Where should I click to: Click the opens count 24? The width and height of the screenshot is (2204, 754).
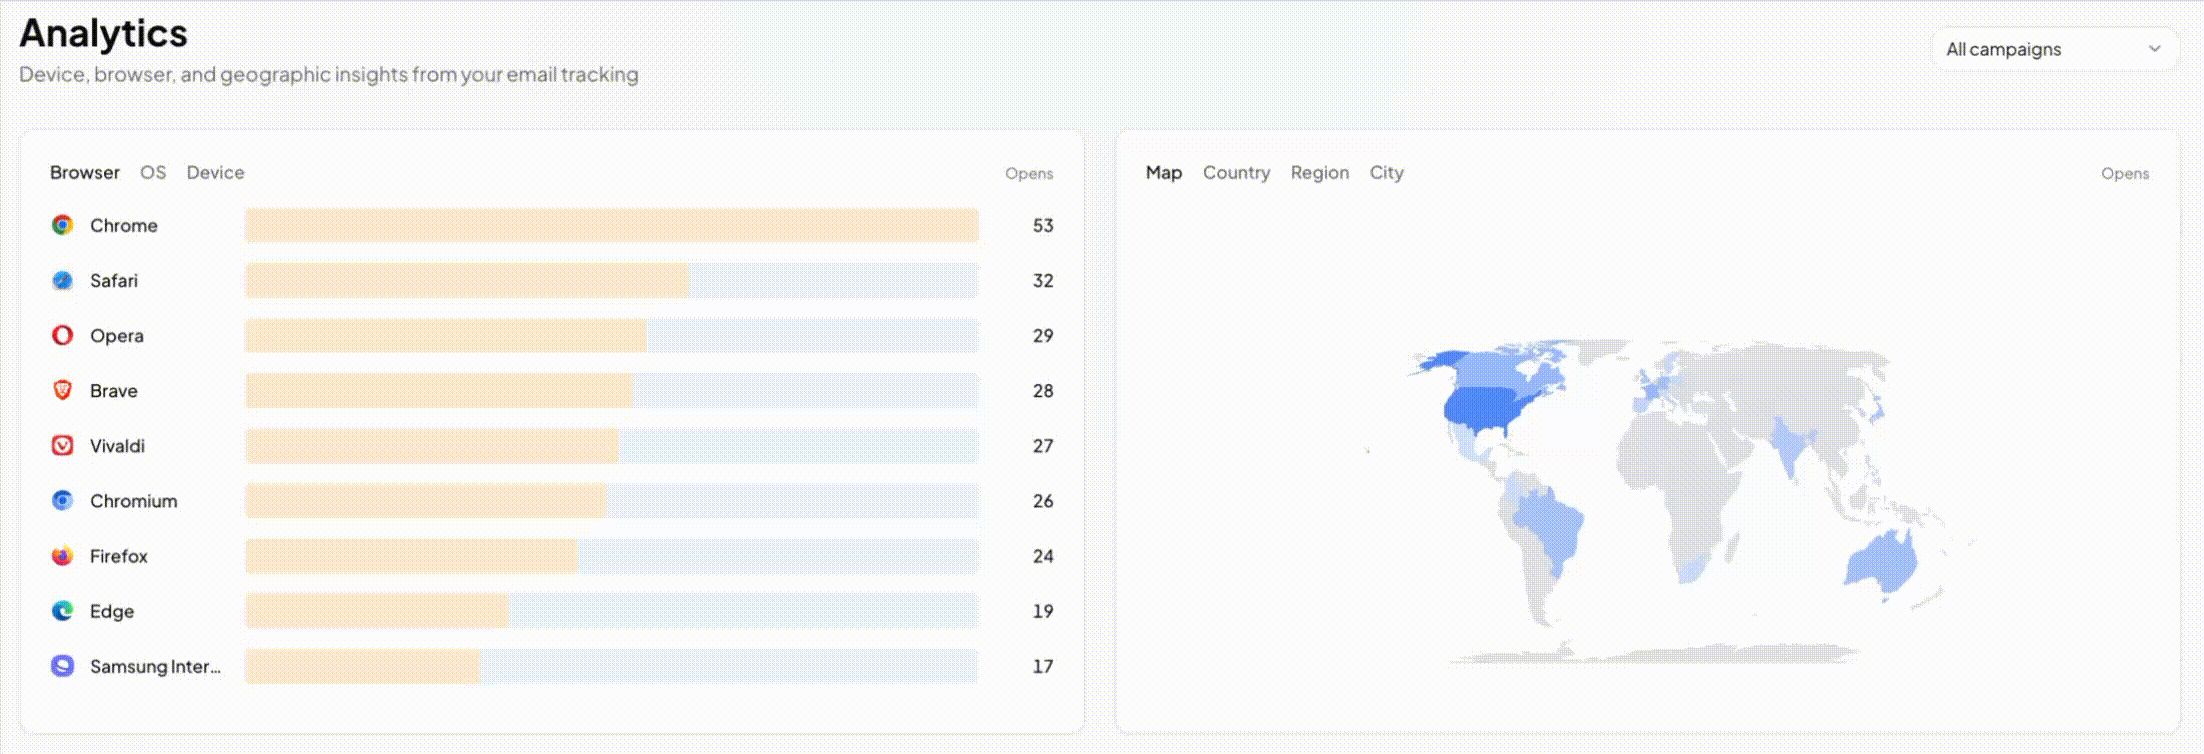point(1043,555)
